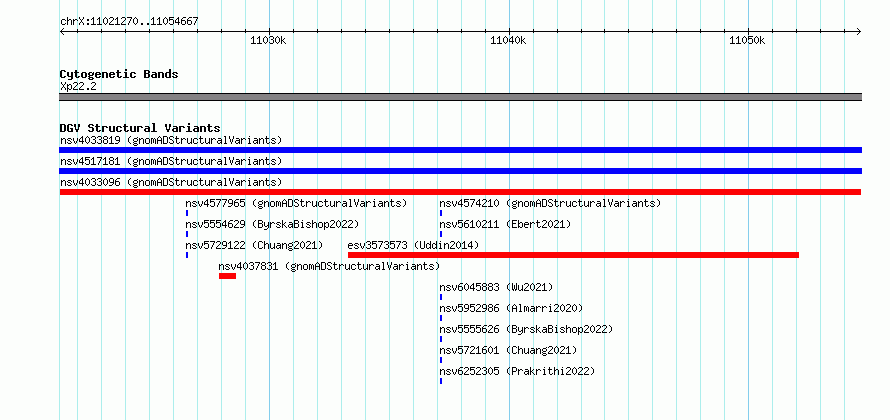
Task: Select nsv5555626 (ByrskaBishop2022) label
Action: (x=526, y=329)
